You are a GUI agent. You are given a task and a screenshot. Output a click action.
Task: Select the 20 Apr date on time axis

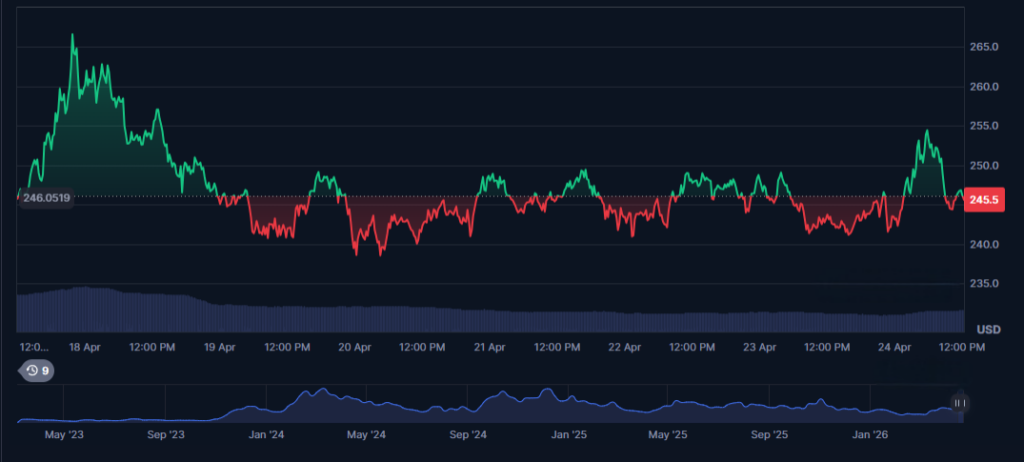point(355,347)
